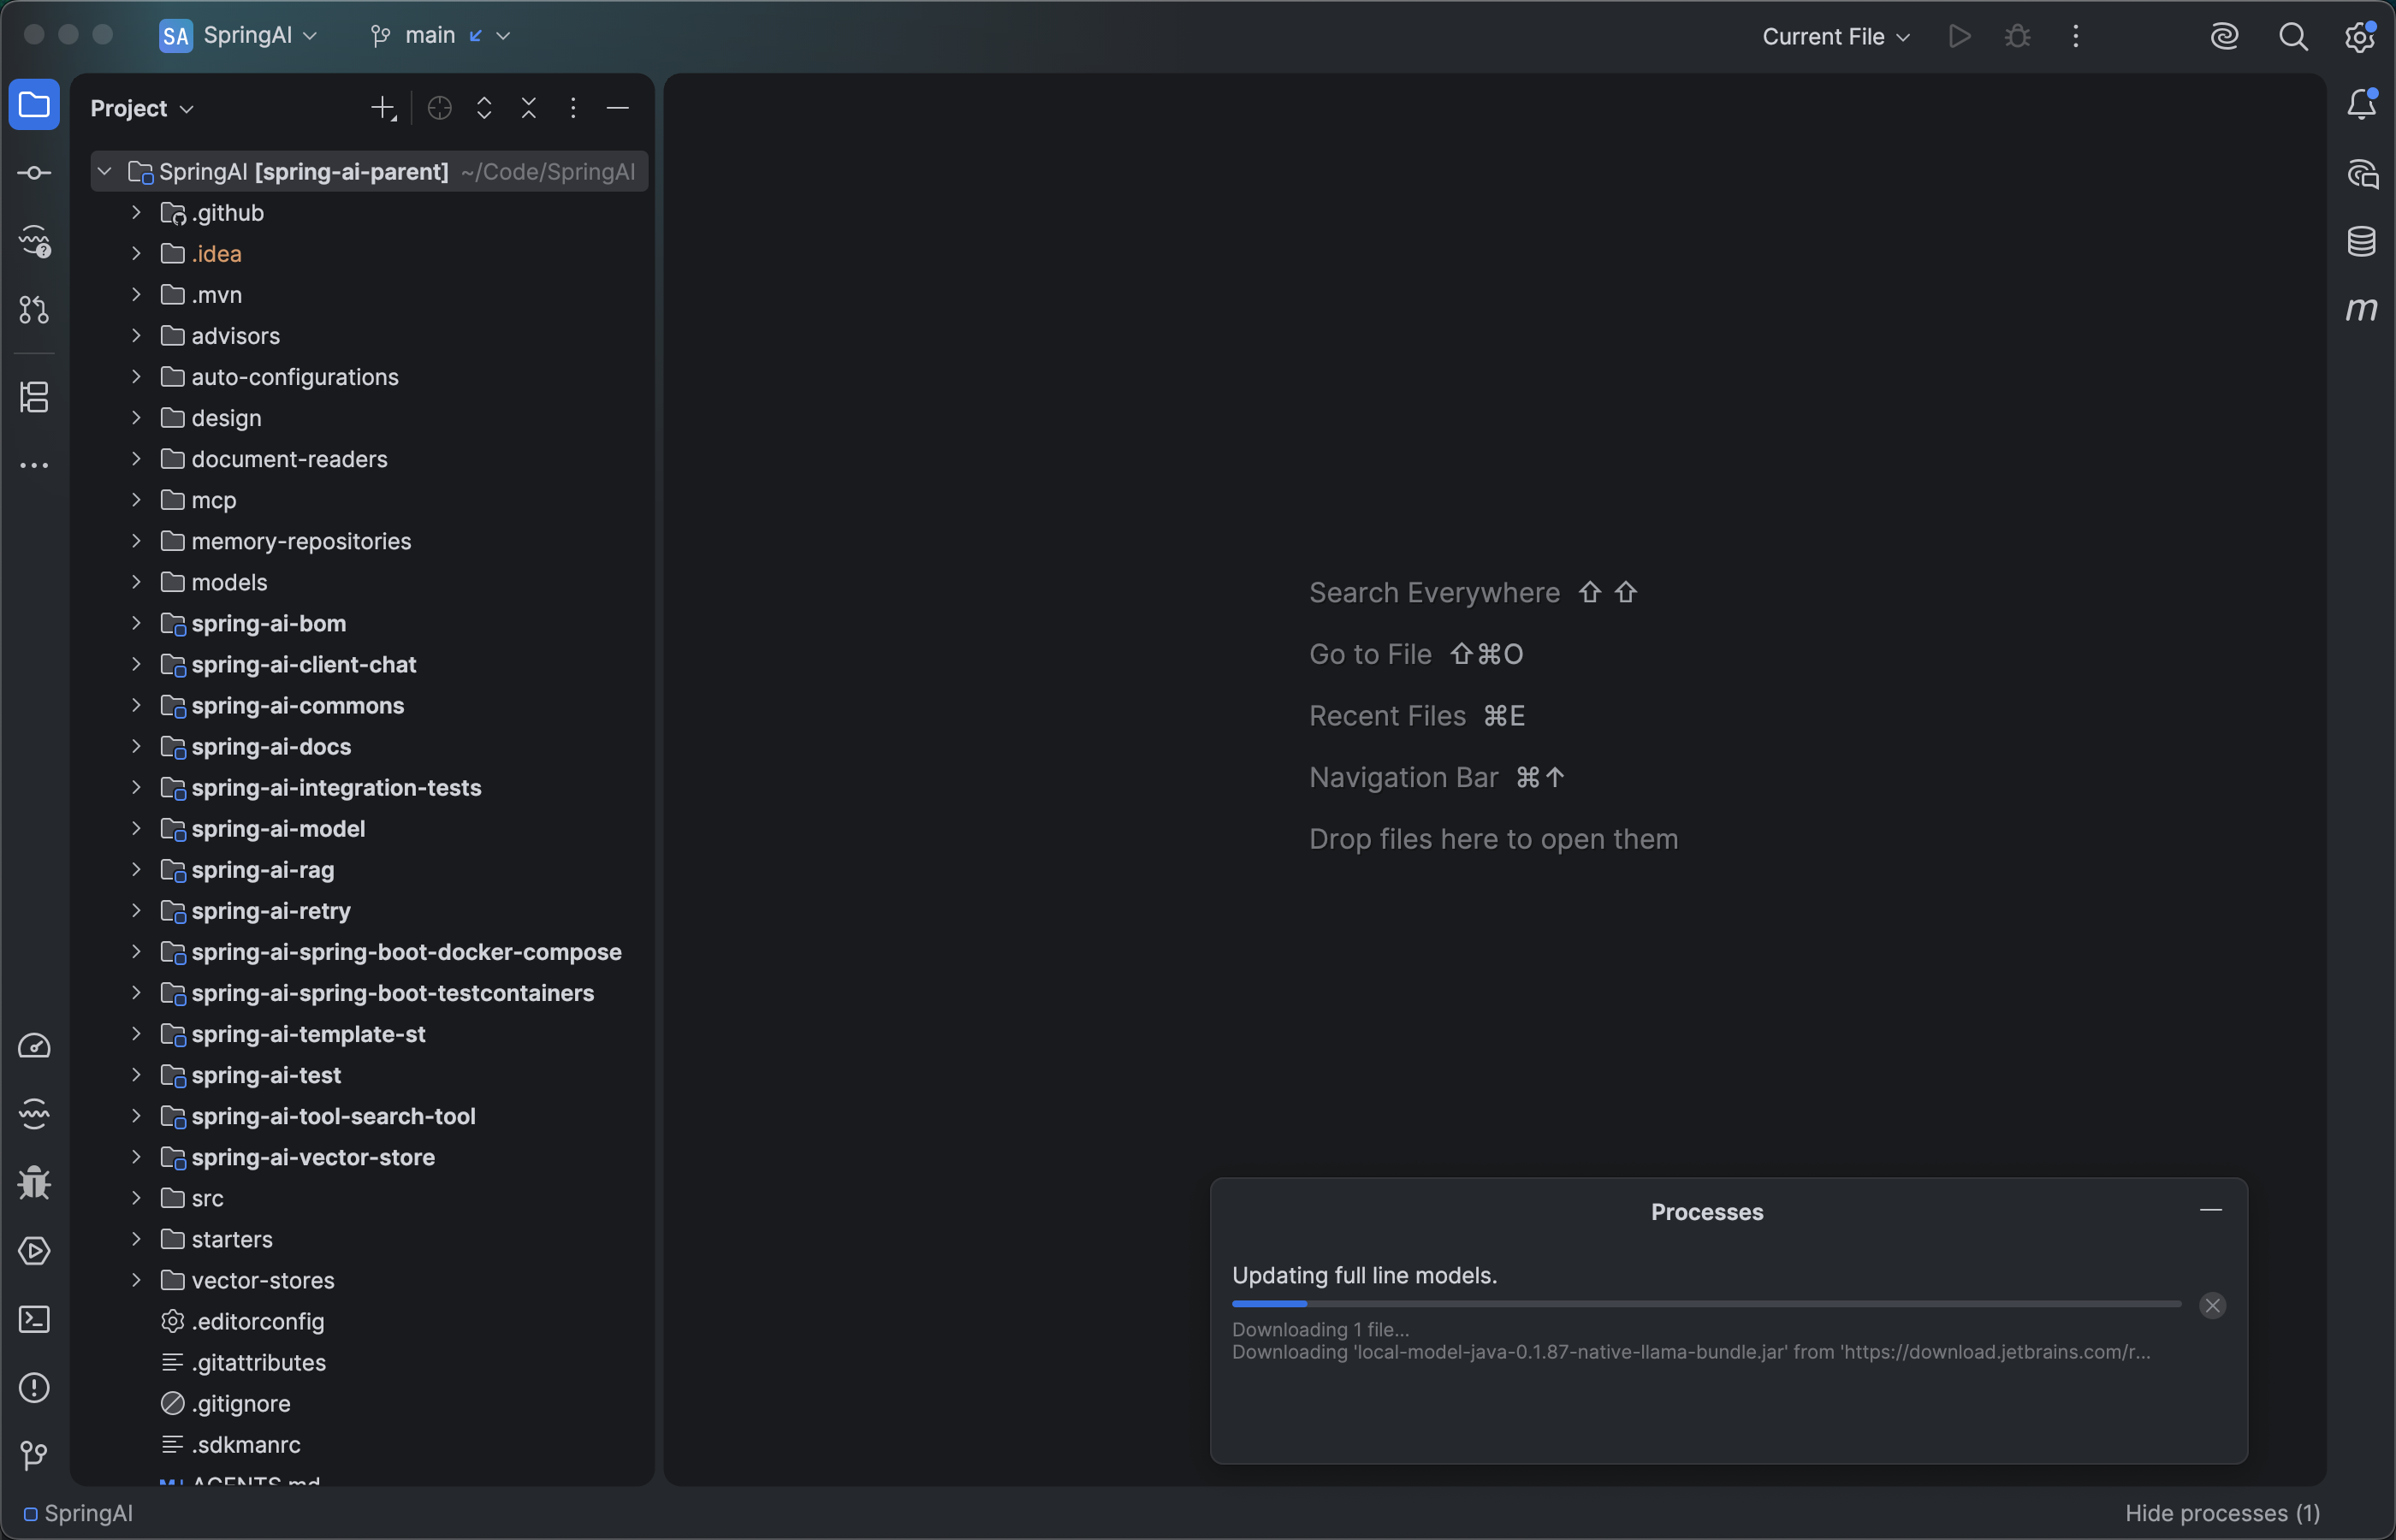Open the Current File run configuration dropdown

point(1836,37)
